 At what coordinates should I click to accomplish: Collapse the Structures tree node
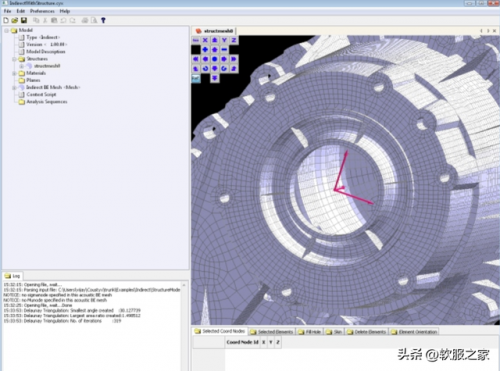click(14, 59)
